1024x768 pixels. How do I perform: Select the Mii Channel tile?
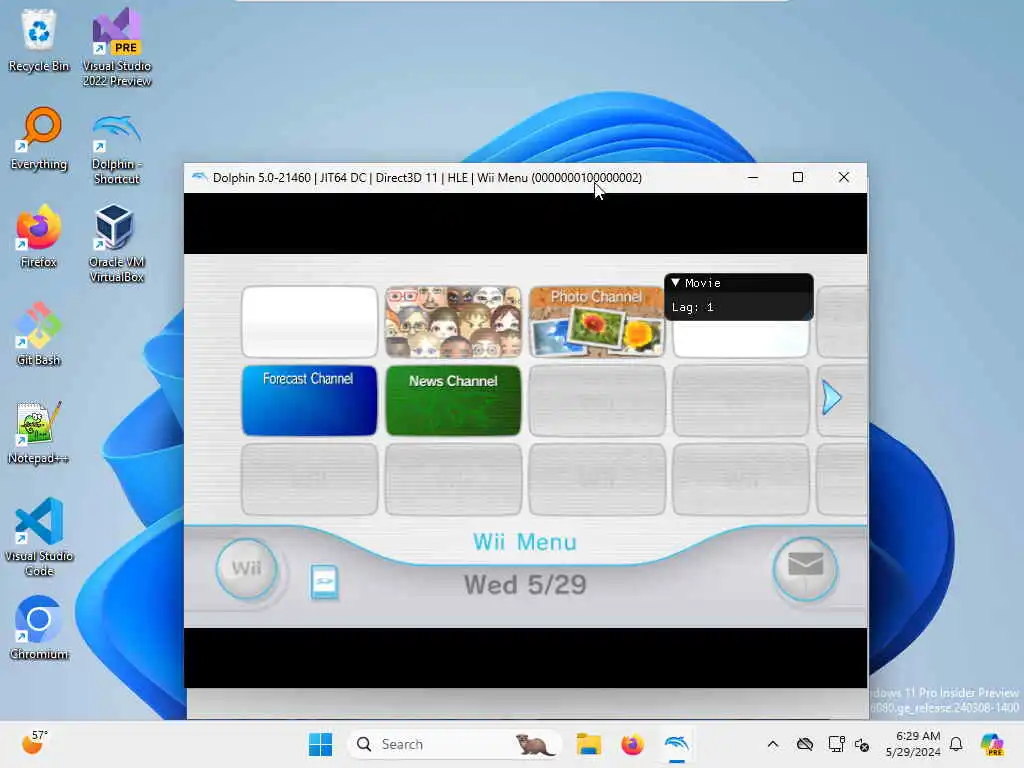[x=453, y=322]
